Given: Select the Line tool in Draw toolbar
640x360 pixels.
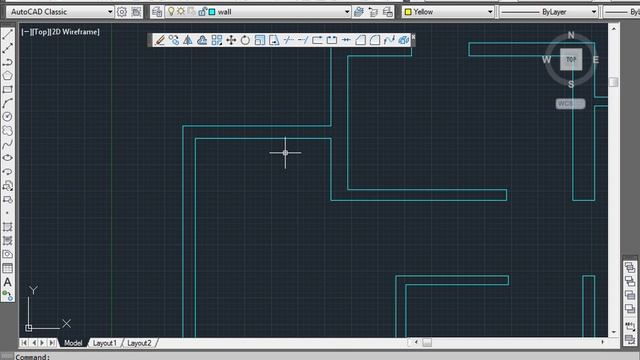Looking at the screenshot, I should click(7, 34).
